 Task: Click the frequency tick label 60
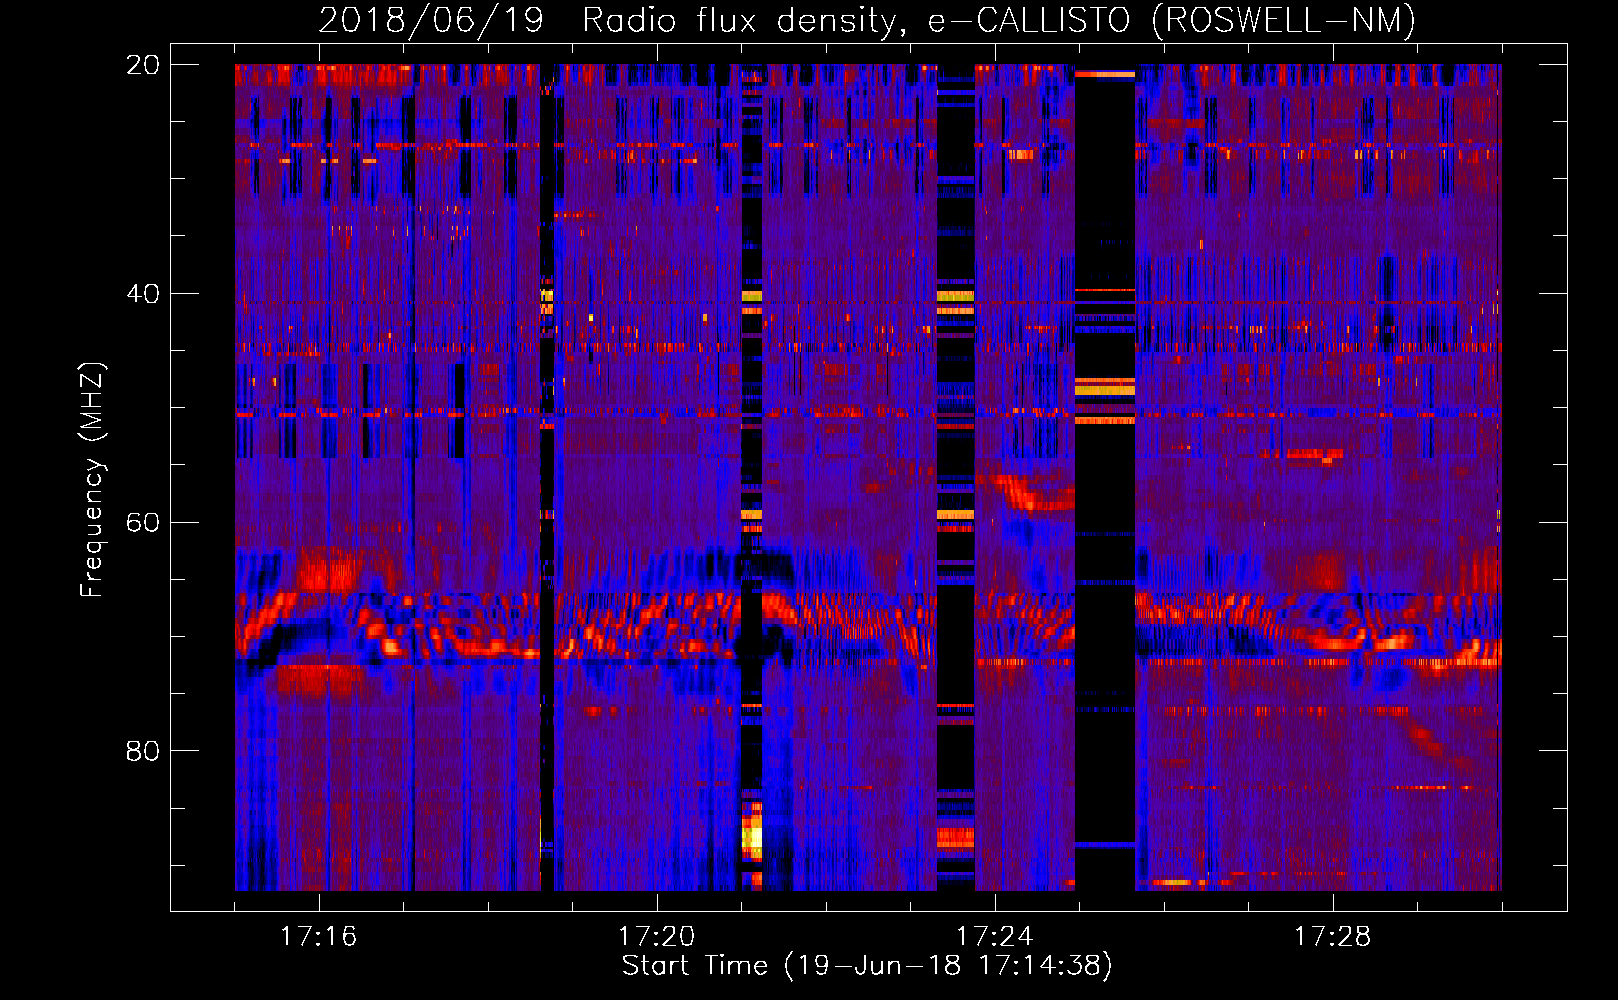[143, 523]
